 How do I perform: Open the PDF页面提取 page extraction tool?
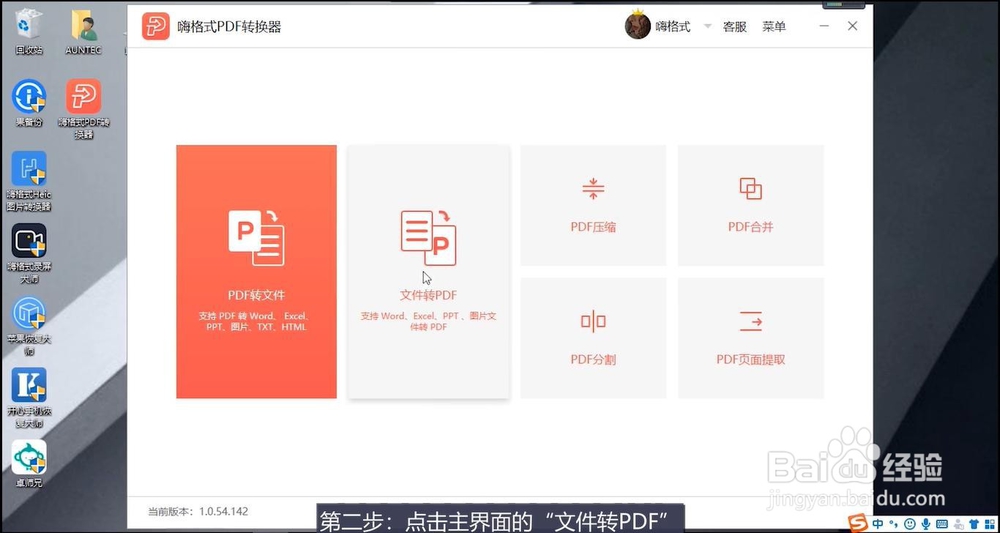click(751, 338)
